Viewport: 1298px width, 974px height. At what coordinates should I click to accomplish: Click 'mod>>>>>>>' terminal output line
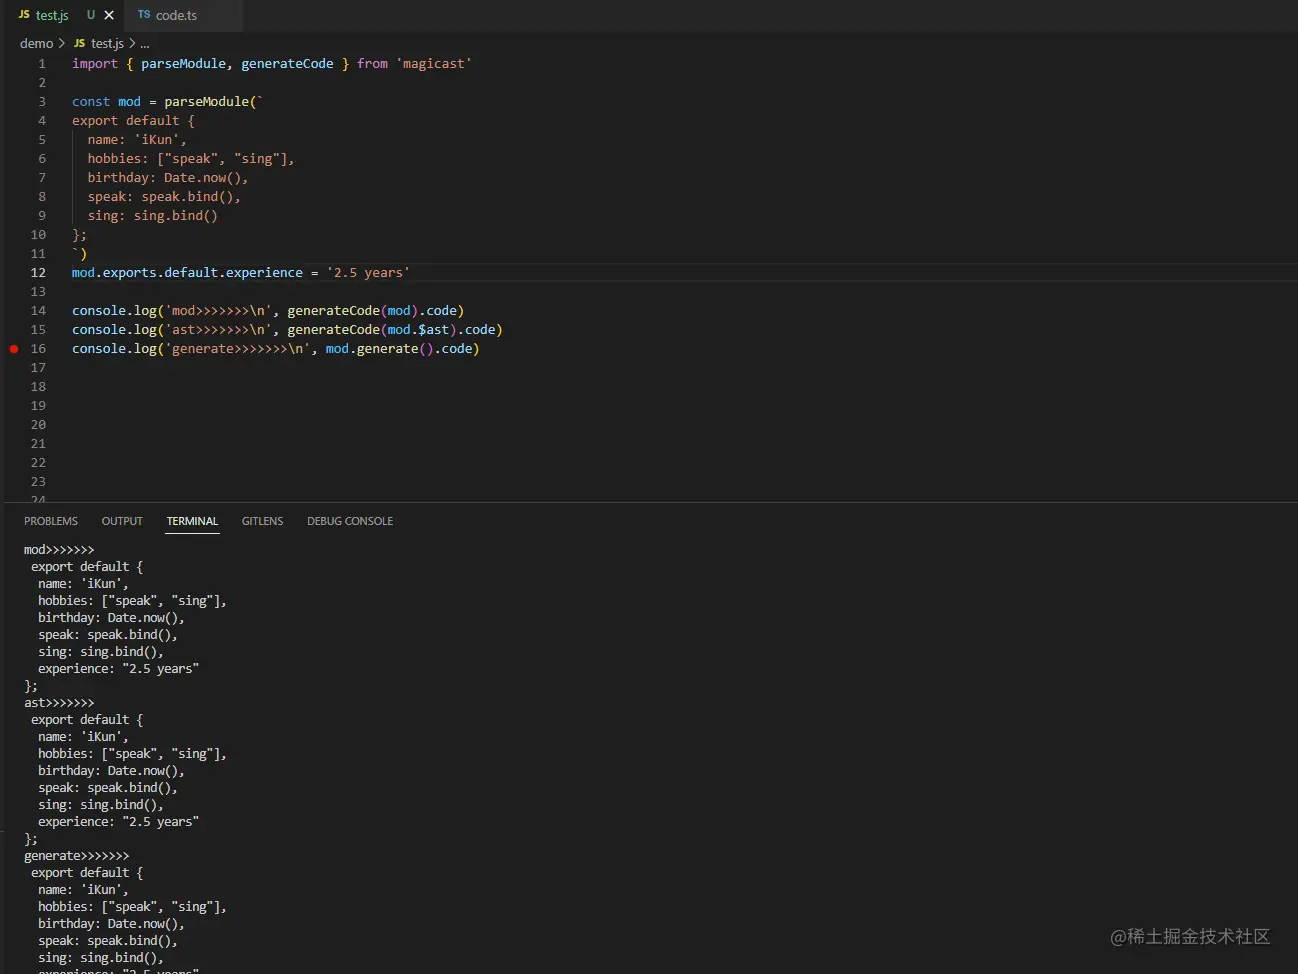coord(59,550)
